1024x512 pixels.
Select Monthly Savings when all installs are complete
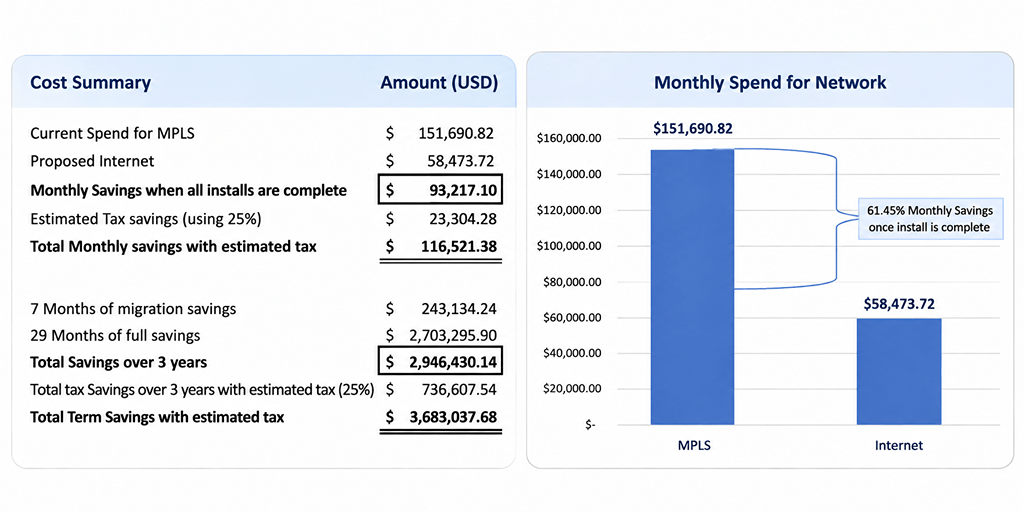[189, 191]
